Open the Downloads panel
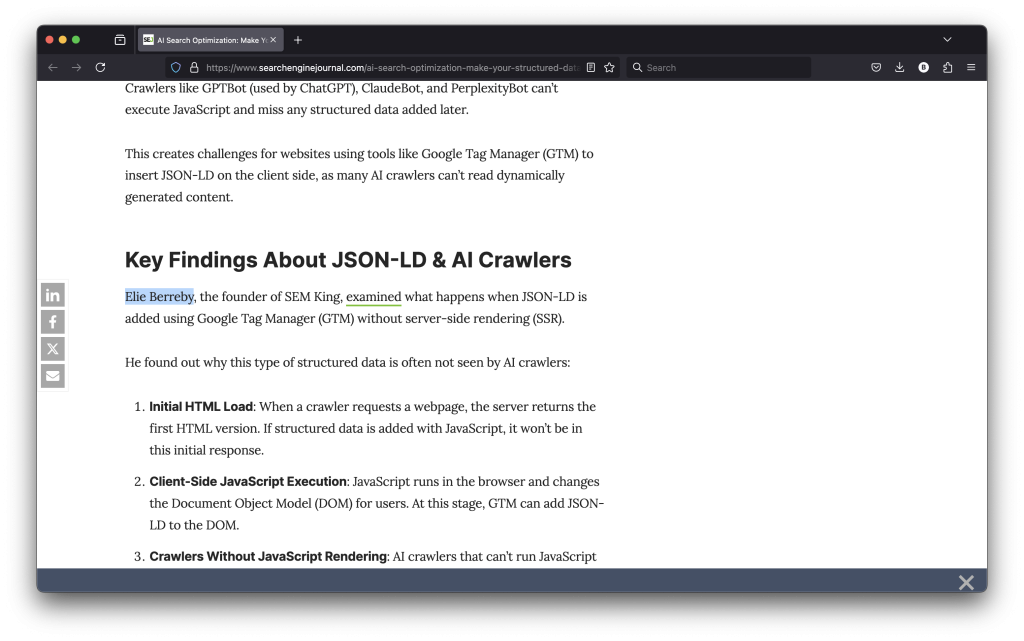This screenshot has height=641, width=1024. (899, 67)
